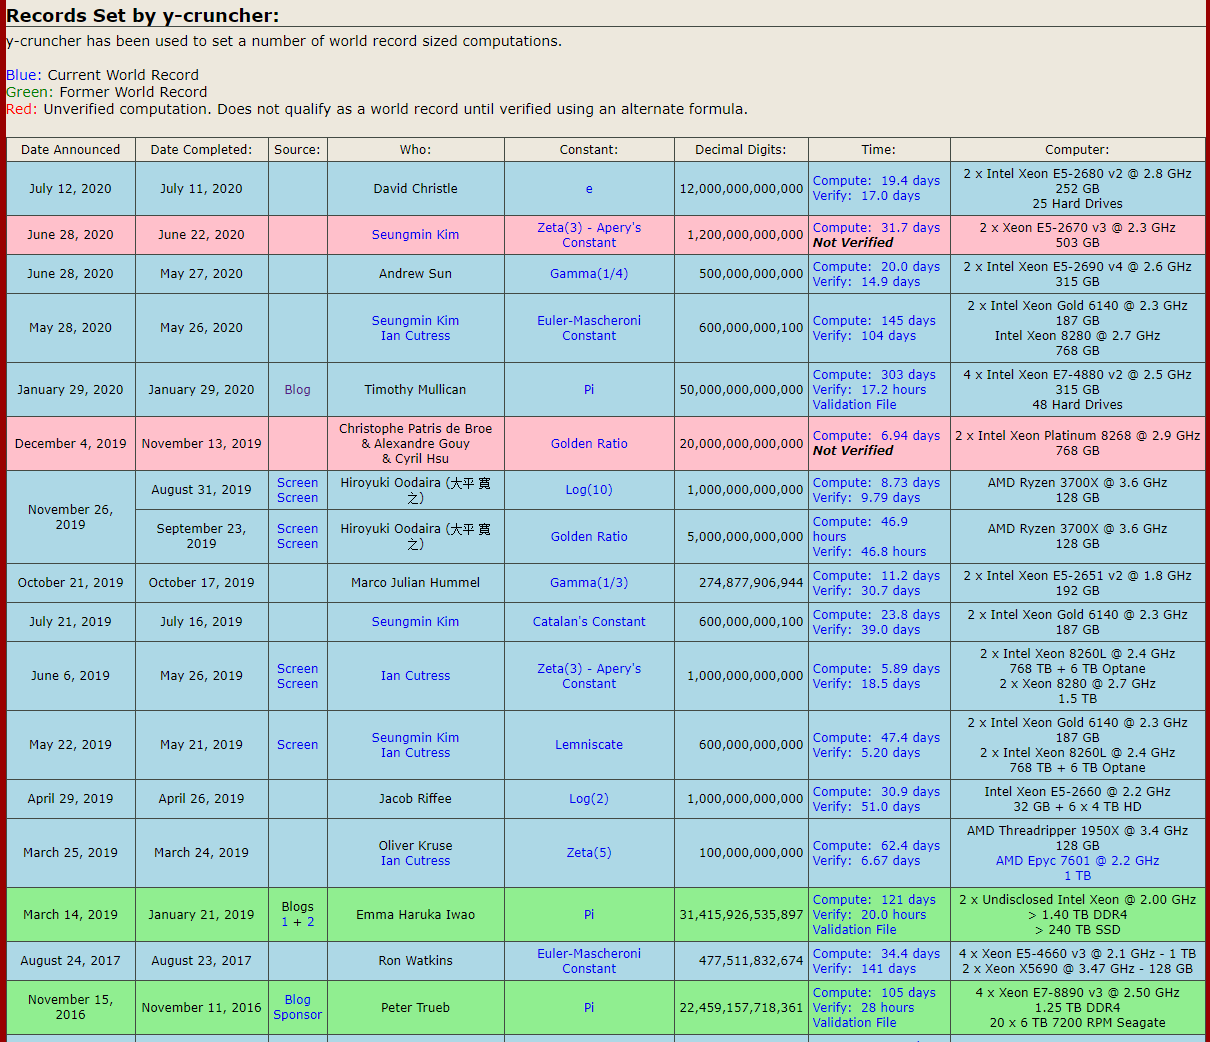Open blog link "1" in Emma Haruka Iwao's row
The image size is (1210, 1042).
285,922
